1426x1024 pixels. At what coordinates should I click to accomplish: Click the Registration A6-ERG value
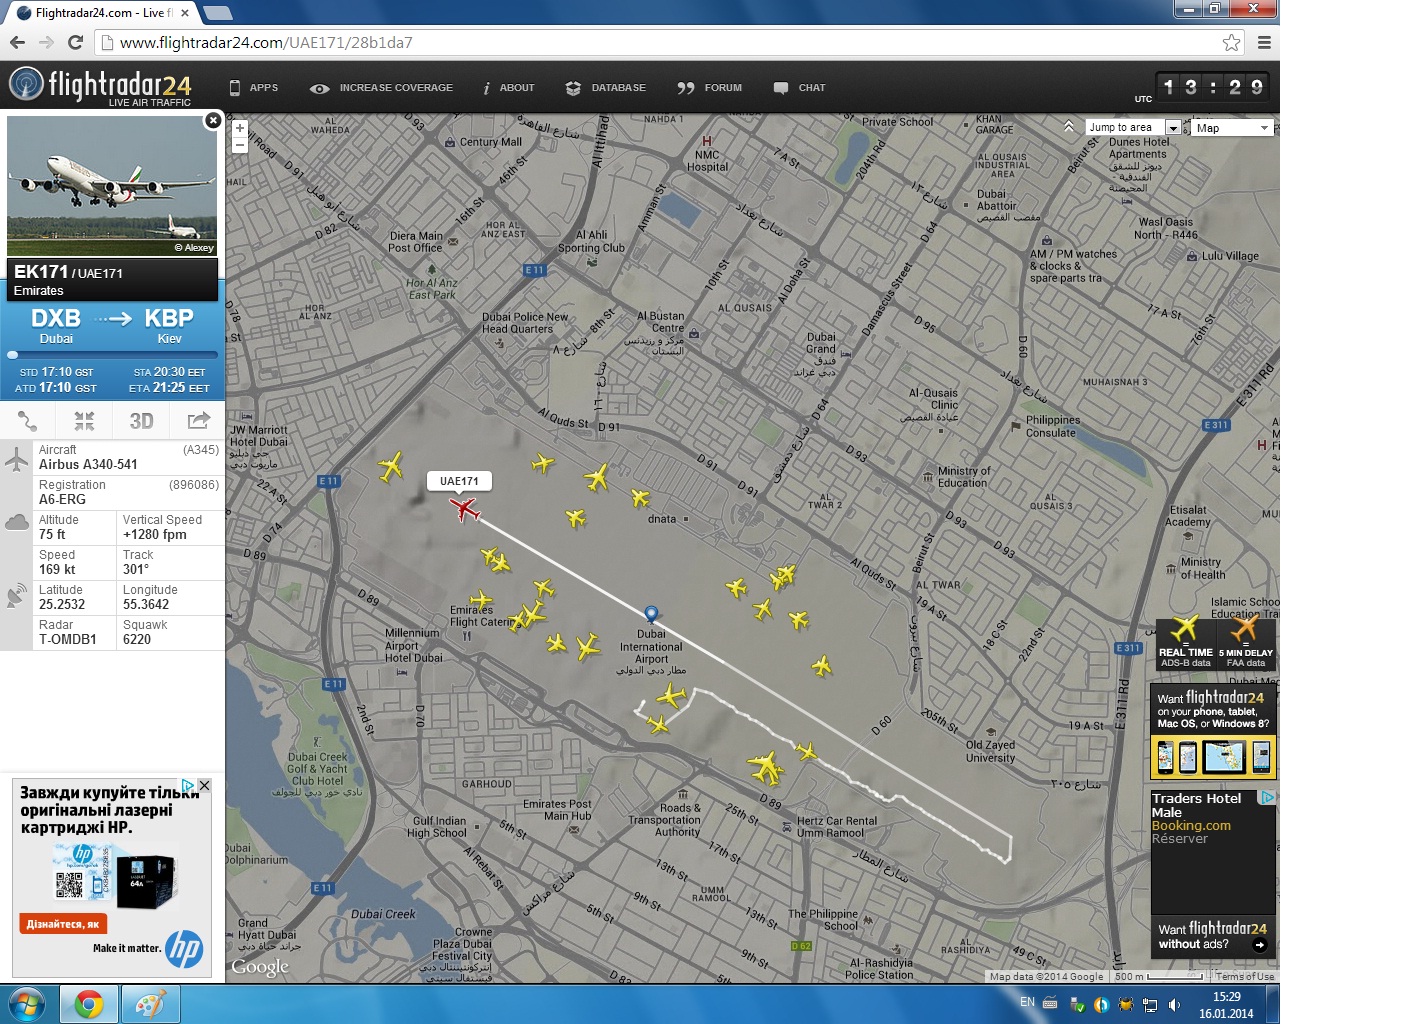pyautogui.click(x=62, y=499)
